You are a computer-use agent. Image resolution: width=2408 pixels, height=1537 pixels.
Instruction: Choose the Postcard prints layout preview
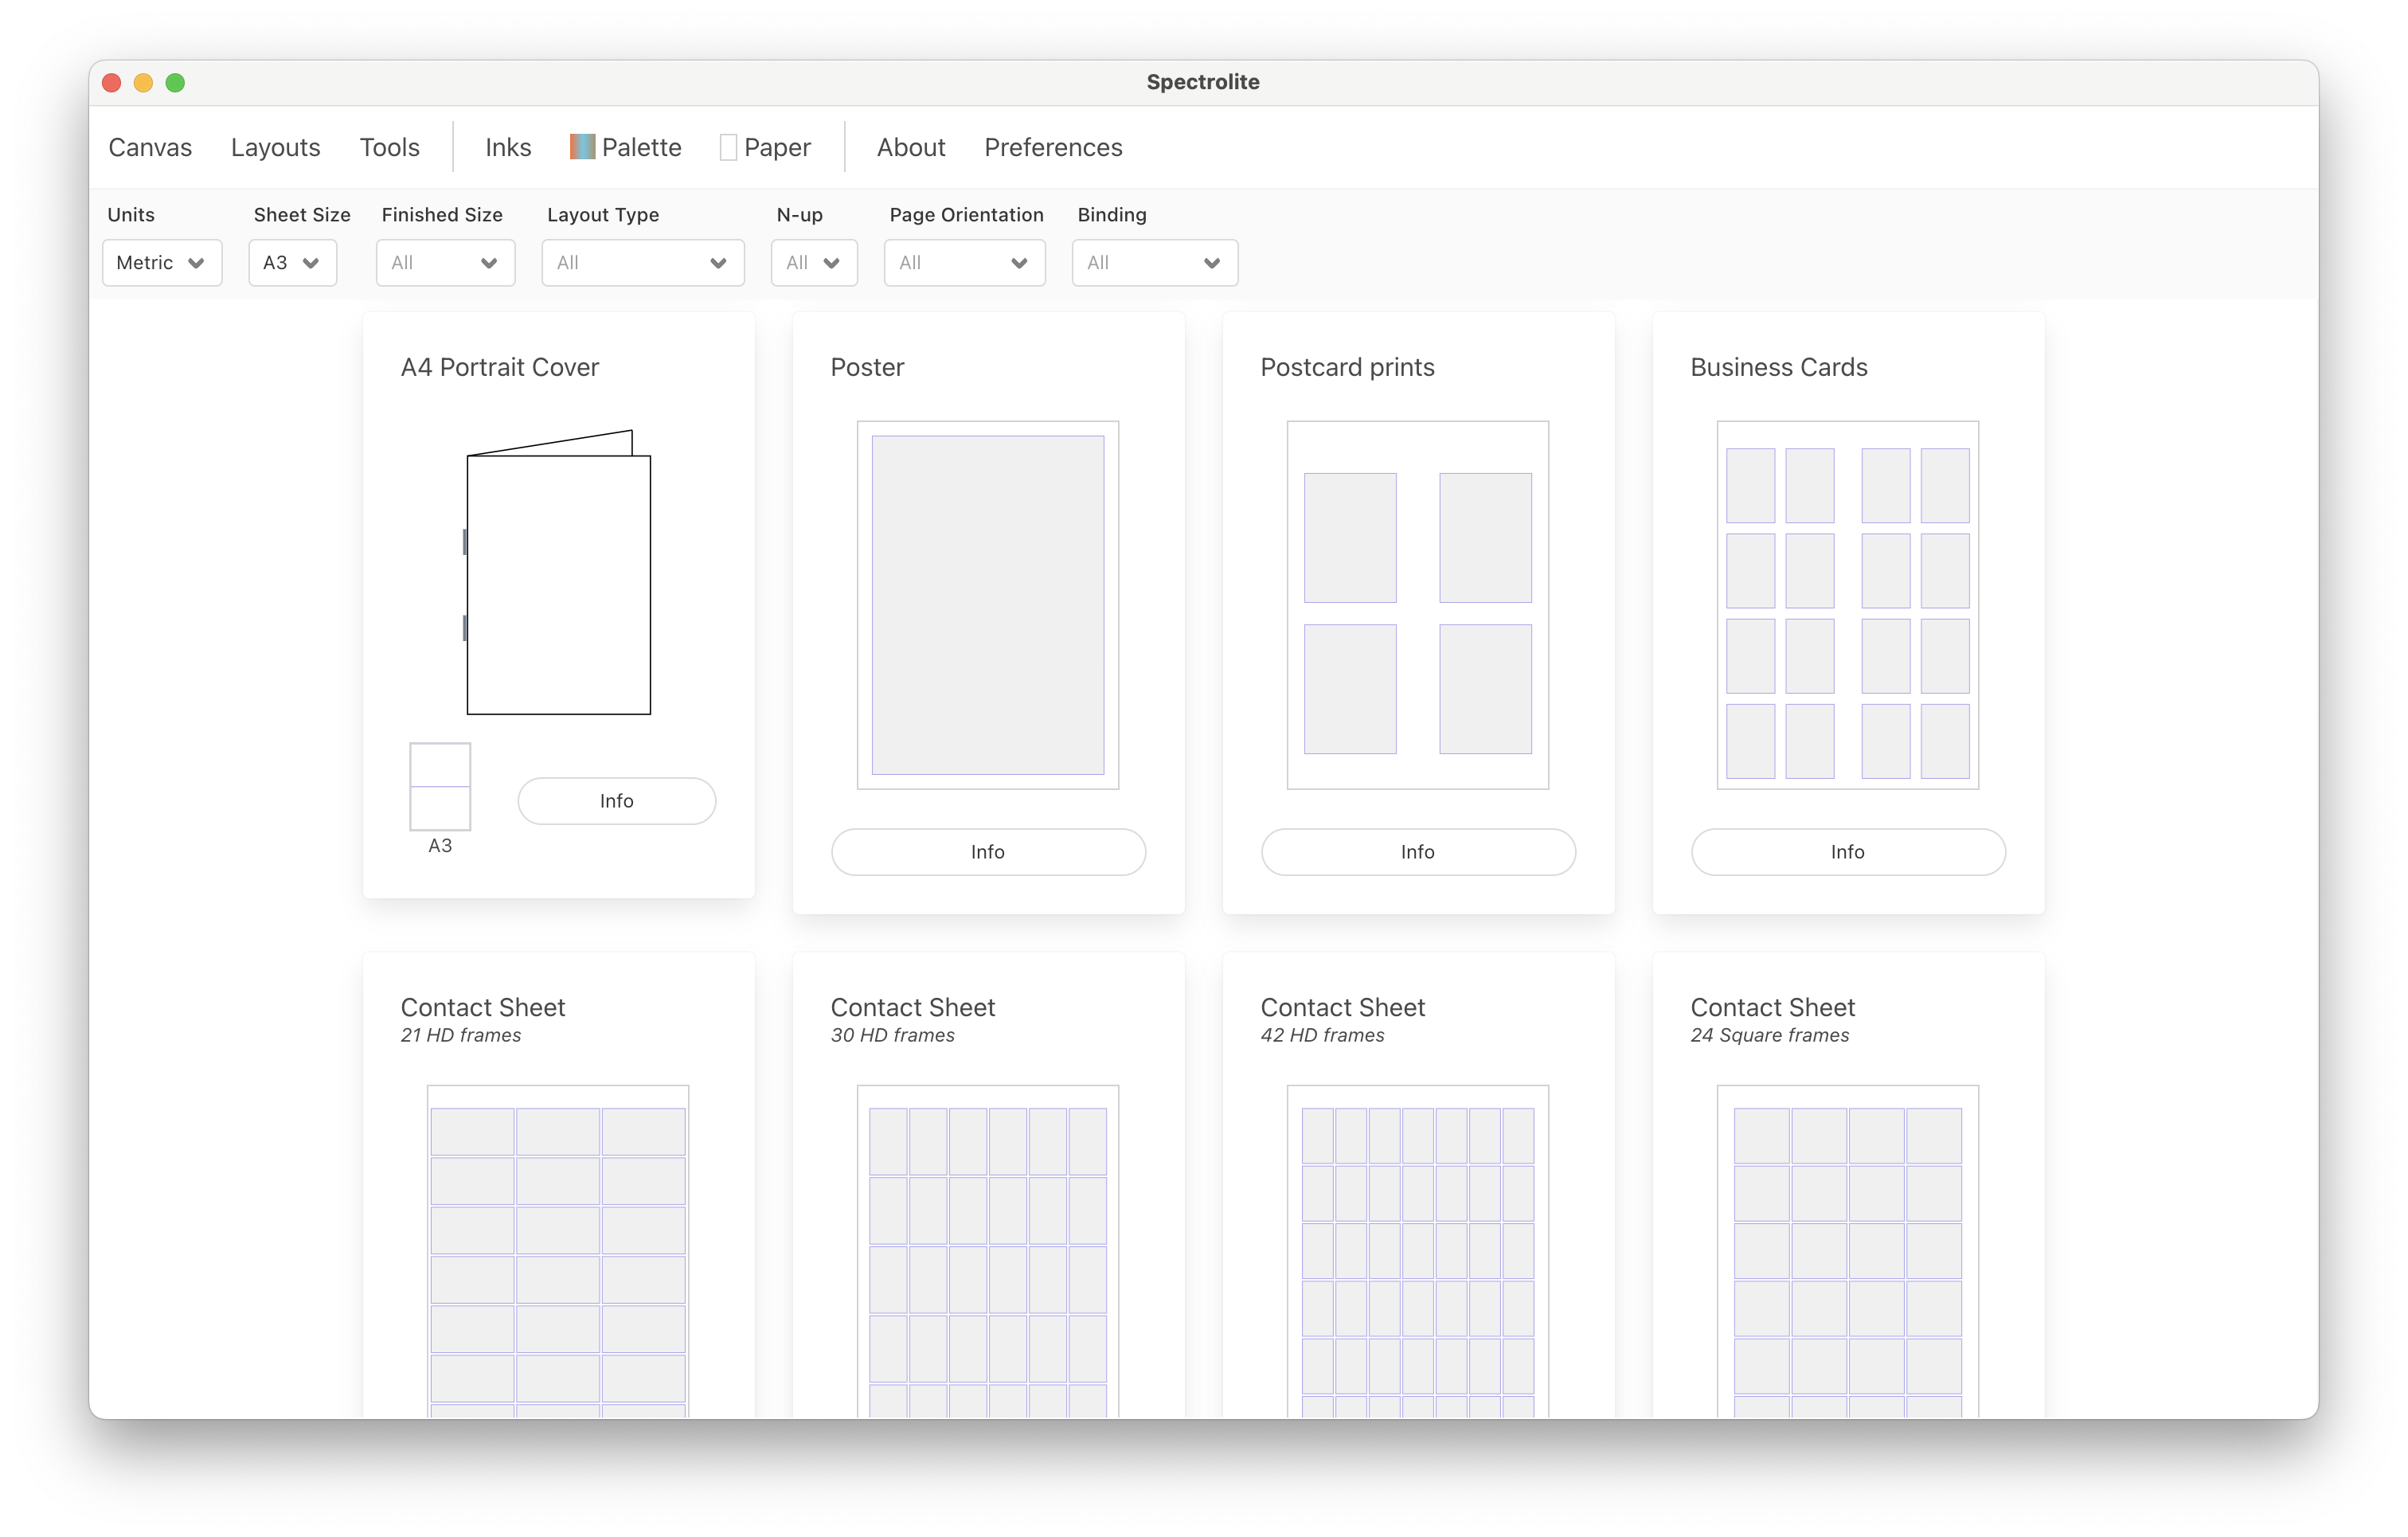tap(1417, 604)
